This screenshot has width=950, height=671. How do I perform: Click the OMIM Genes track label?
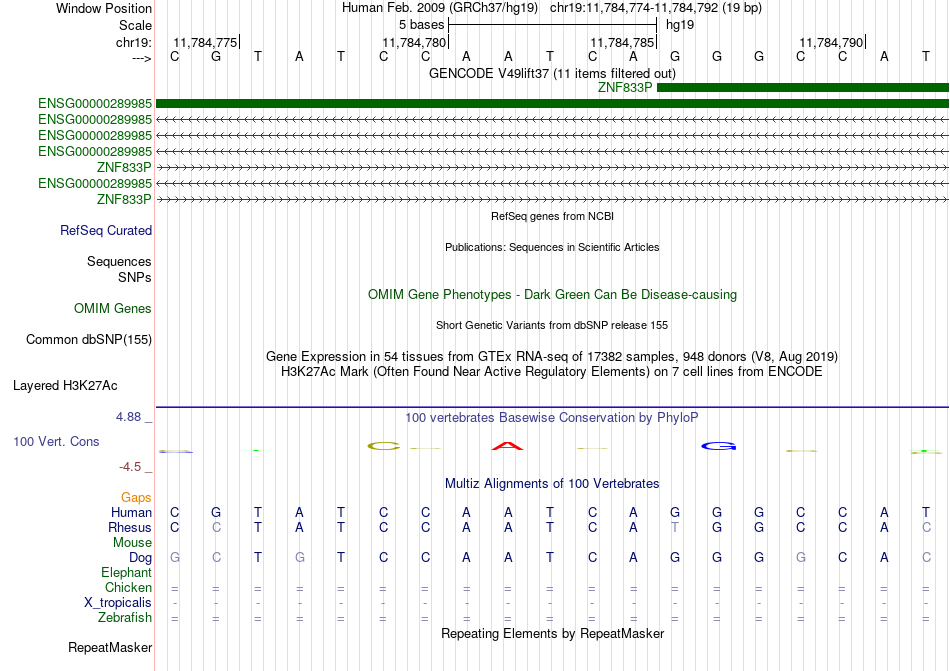(113, 308)
